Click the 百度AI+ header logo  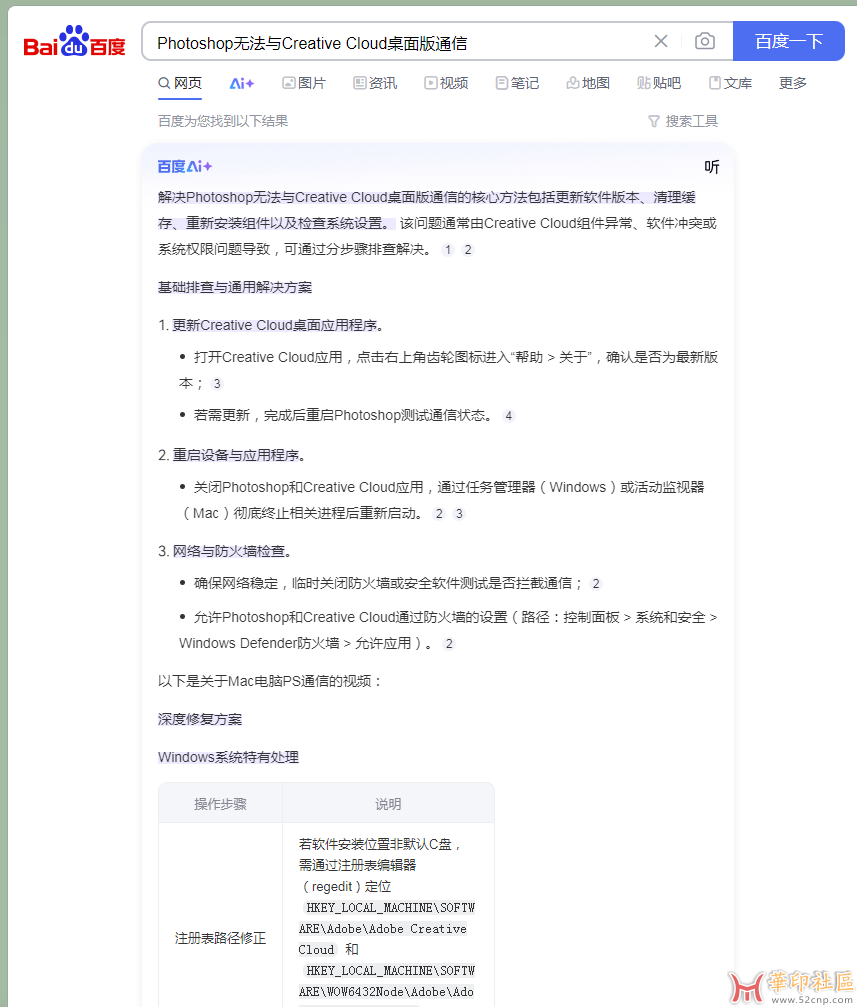[185, 167]
